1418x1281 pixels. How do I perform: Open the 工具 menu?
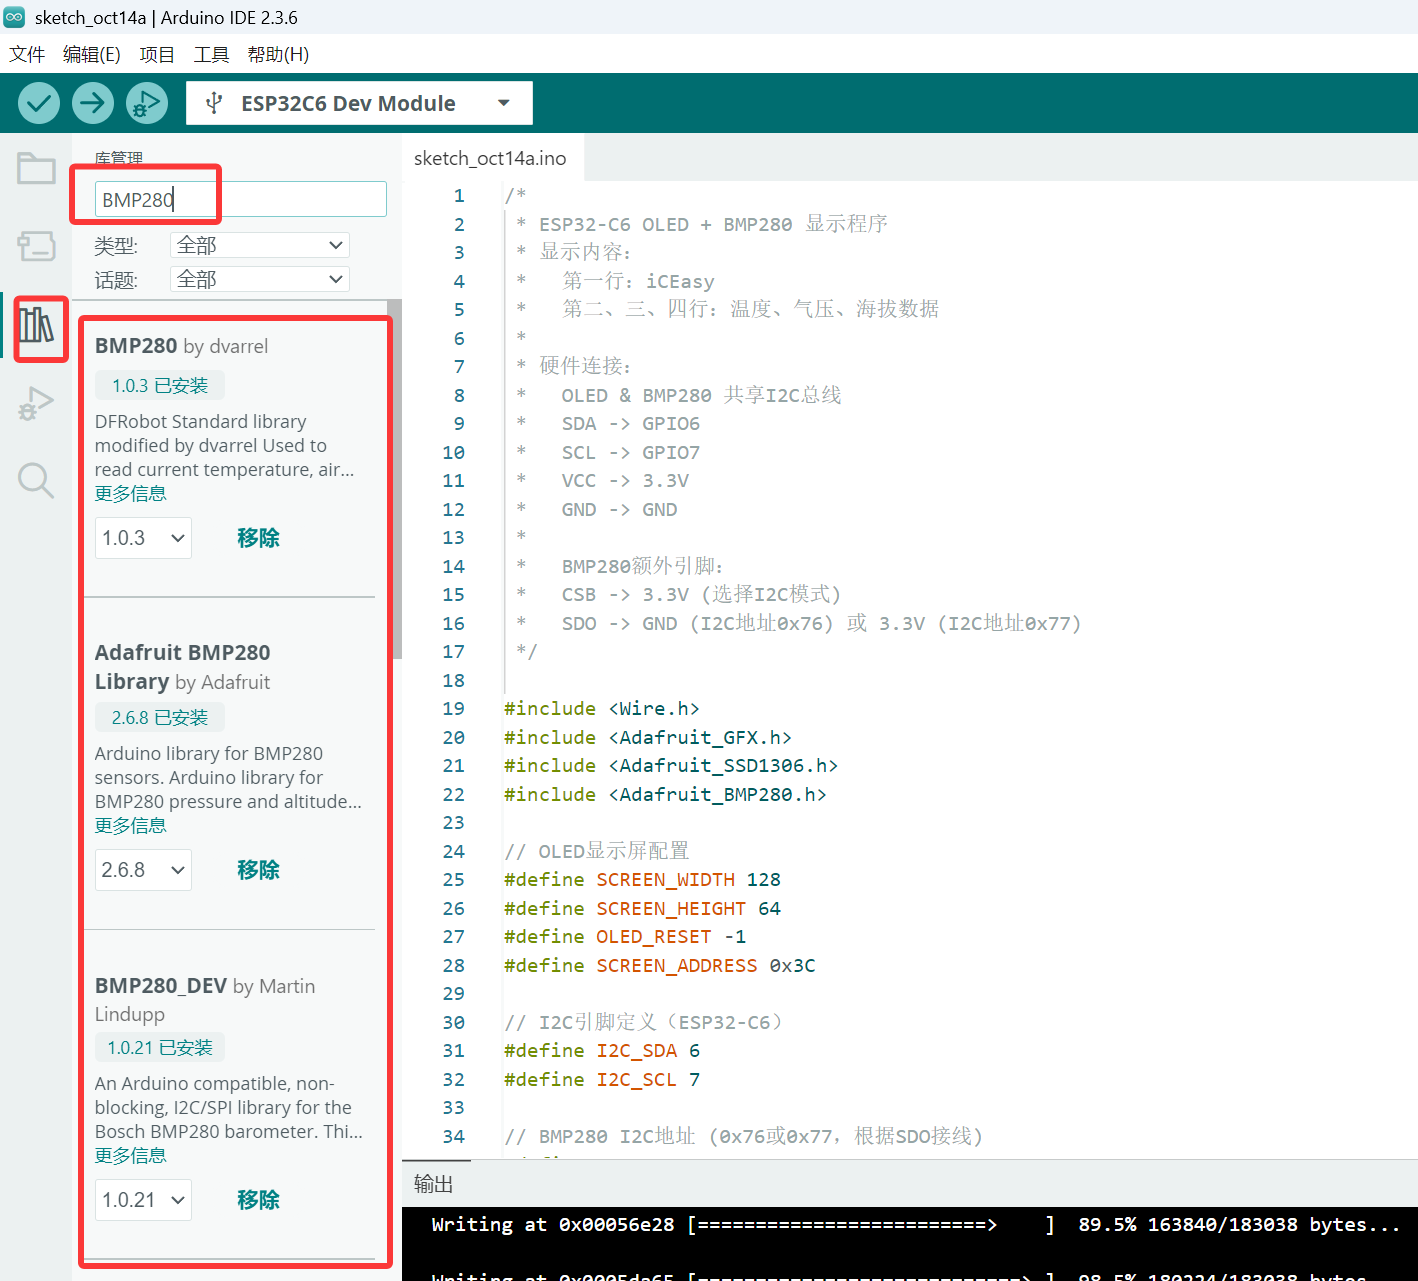(x=211, y=54)
